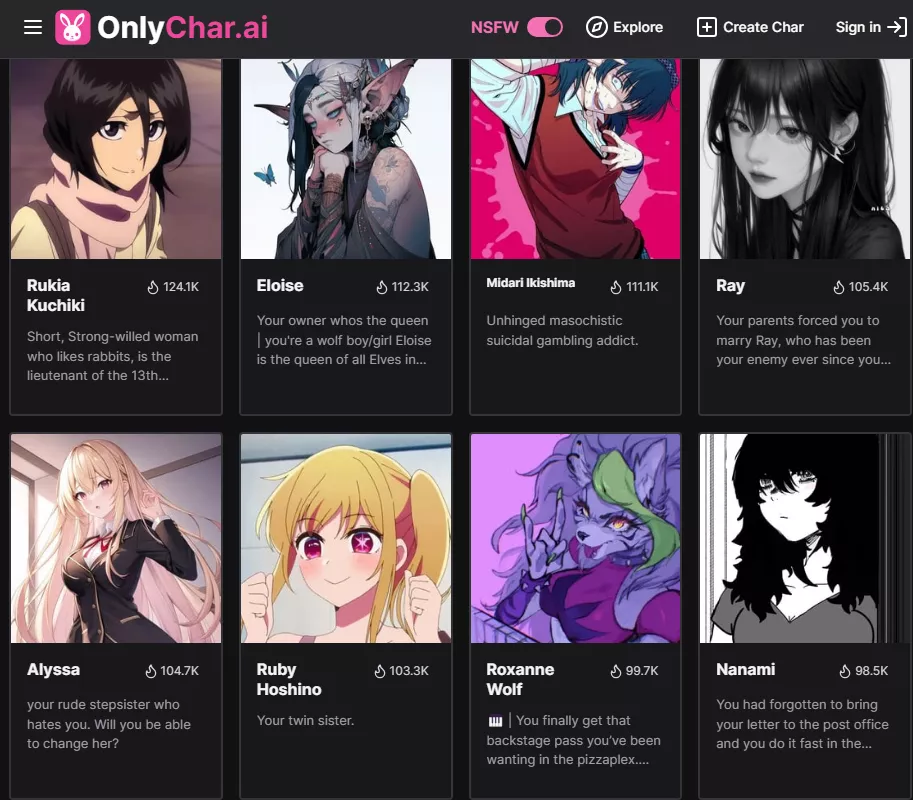Open the Midari Ikishima character name
The width and height of the screenshot is (913, 800).
tap(530, 283)
